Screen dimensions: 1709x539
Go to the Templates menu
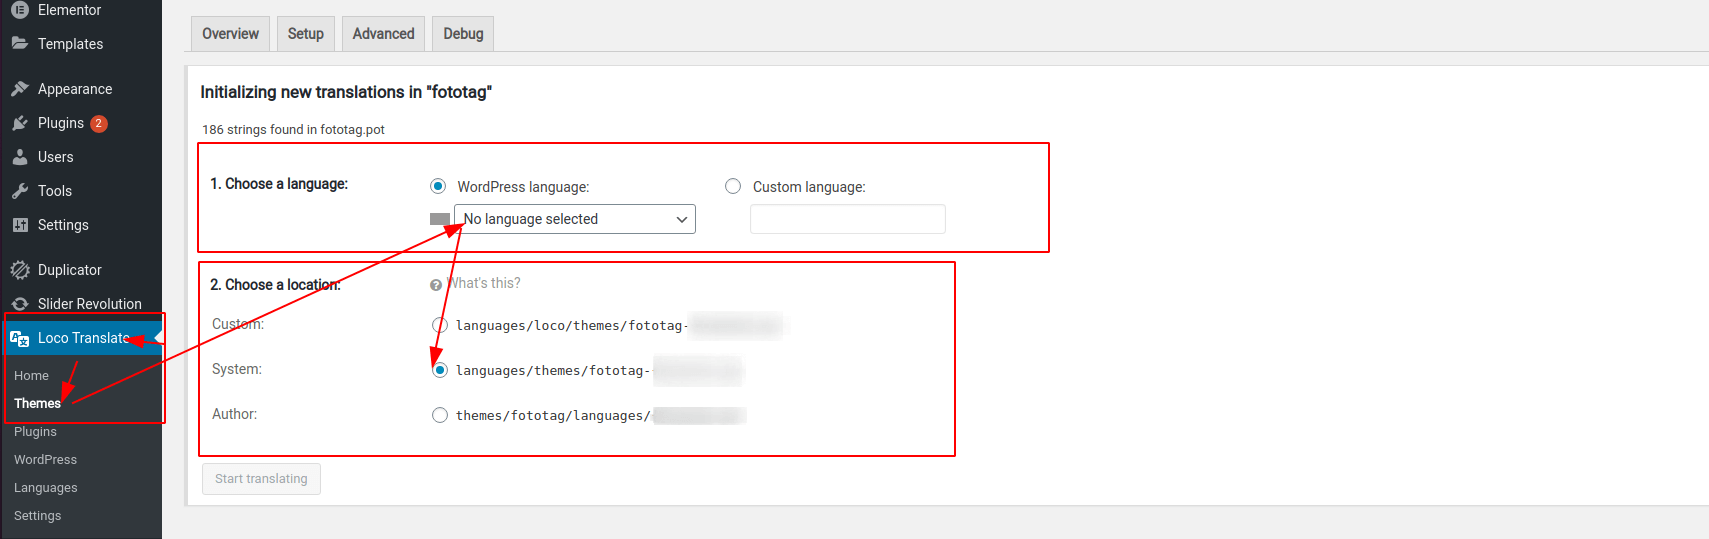70,44
